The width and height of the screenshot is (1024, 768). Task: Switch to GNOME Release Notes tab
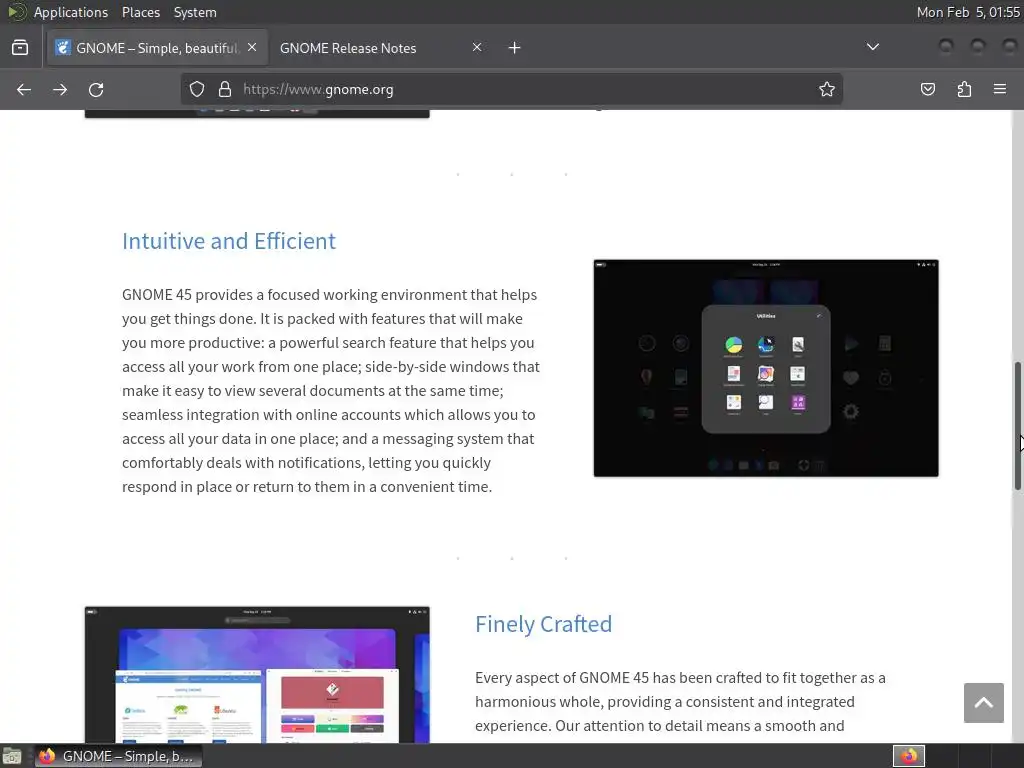381,48
